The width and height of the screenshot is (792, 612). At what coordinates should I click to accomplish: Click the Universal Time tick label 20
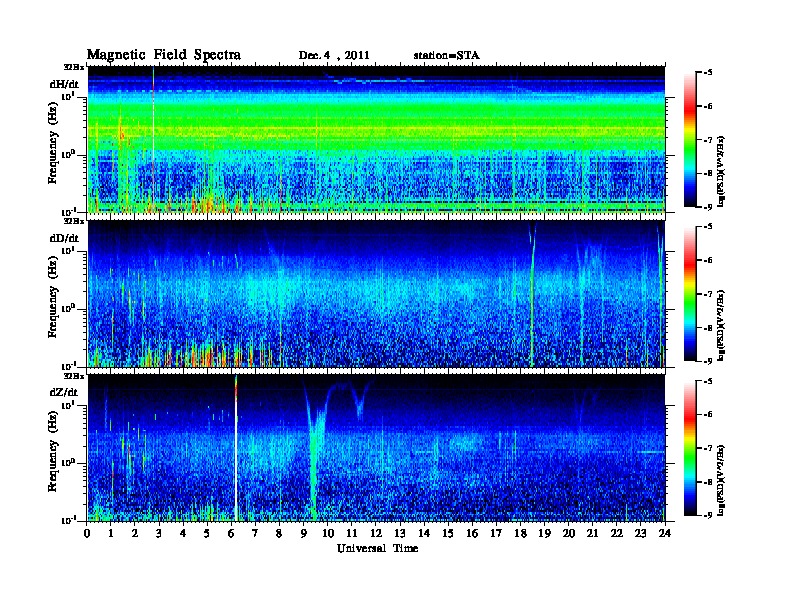[x=569, y=533]
